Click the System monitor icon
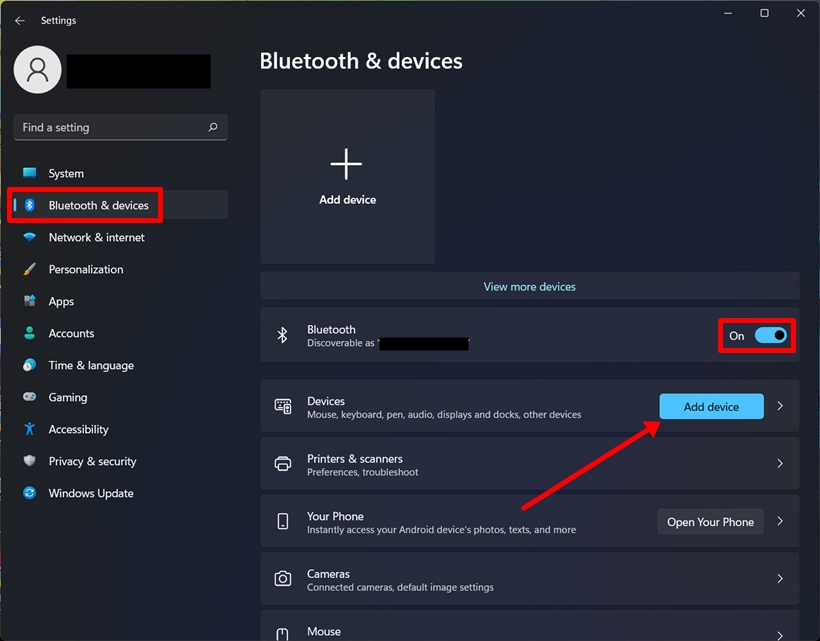 pyautogui.click(x=30, y=173)
